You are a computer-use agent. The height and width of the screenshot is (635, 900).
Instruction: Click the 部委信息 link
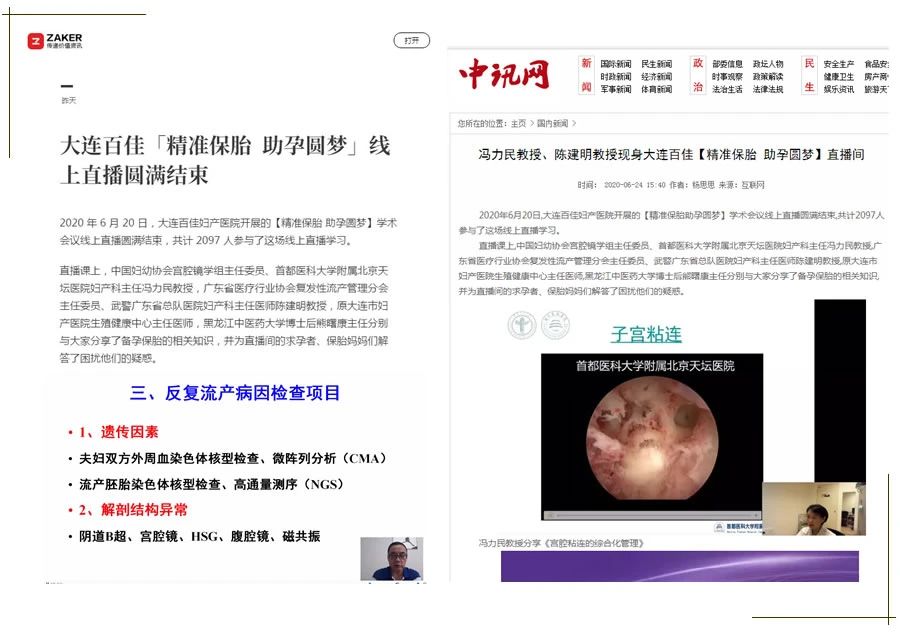click(727, 64)
